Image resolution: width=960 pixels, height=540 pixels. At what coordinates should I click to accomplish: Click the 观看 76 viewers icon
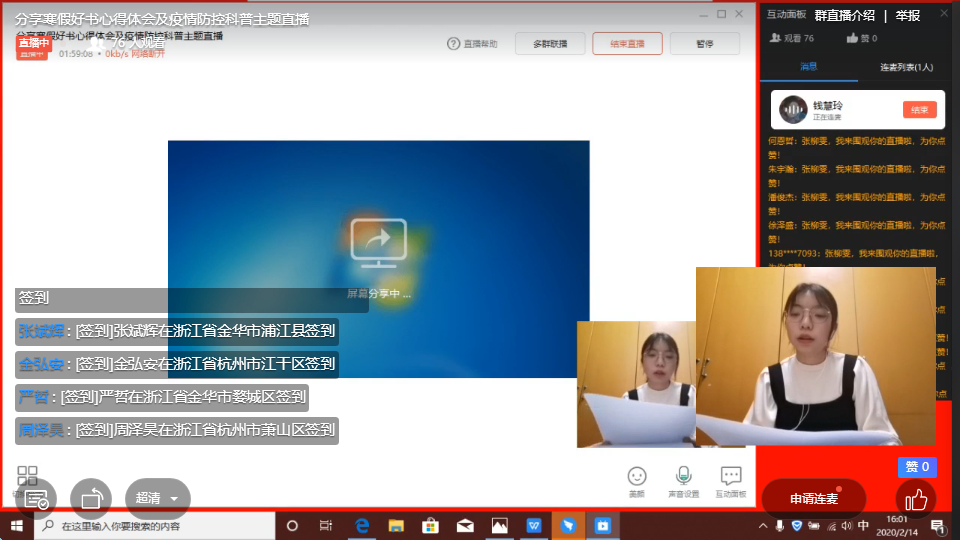pyautogui.click(x=775, y=38)
